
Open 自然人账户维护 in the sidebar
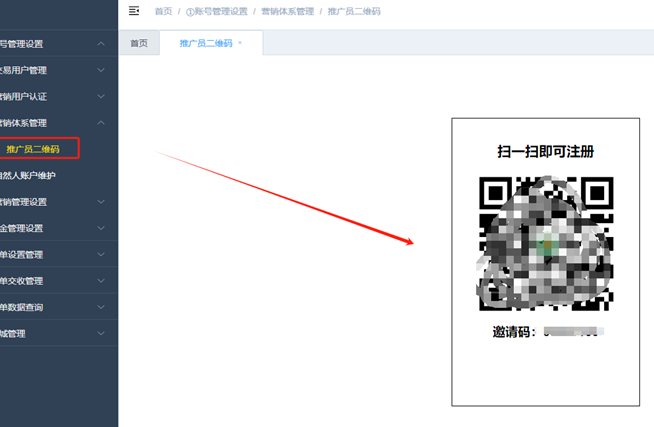coord(30,176)
